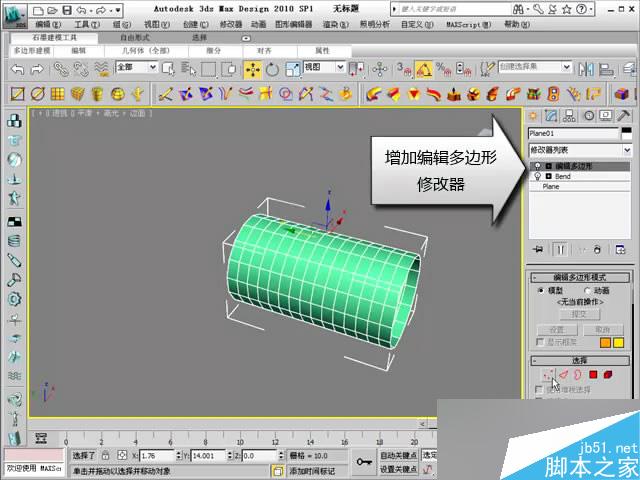Toggle the highlighted Angle Snap button
Image resolution: width=640 pixels, height=480 pixels.
424,69
